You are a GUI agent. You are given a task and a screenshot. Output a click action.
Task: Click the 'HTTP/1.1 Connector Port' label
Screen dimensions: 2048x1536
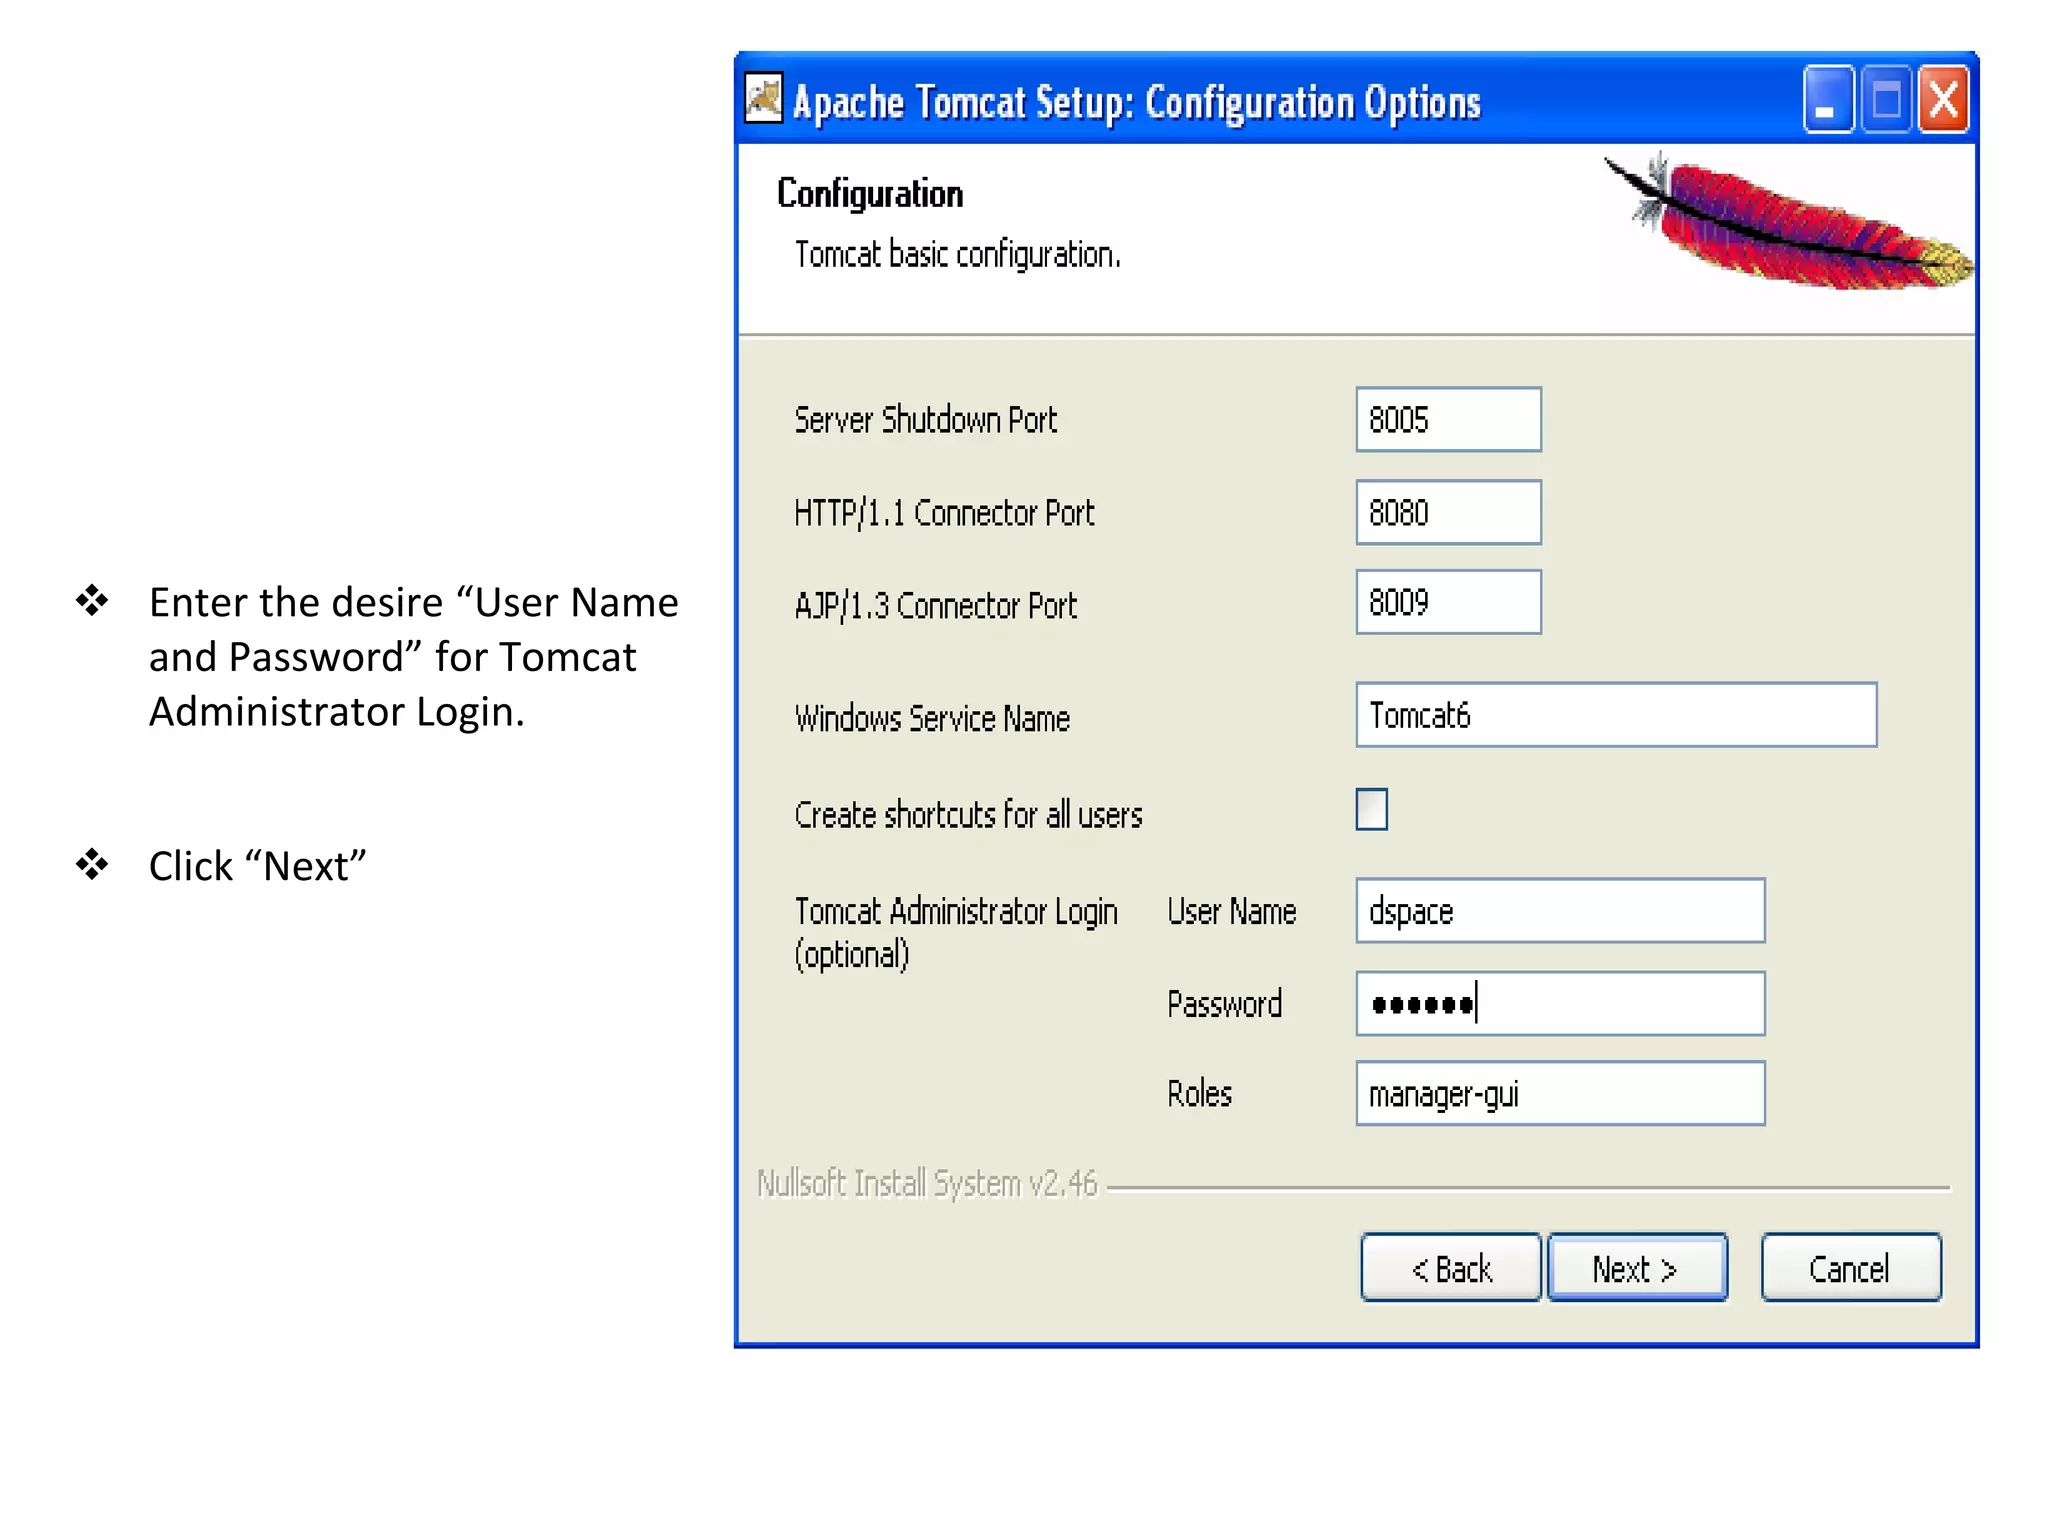click(x=944, y=513)
